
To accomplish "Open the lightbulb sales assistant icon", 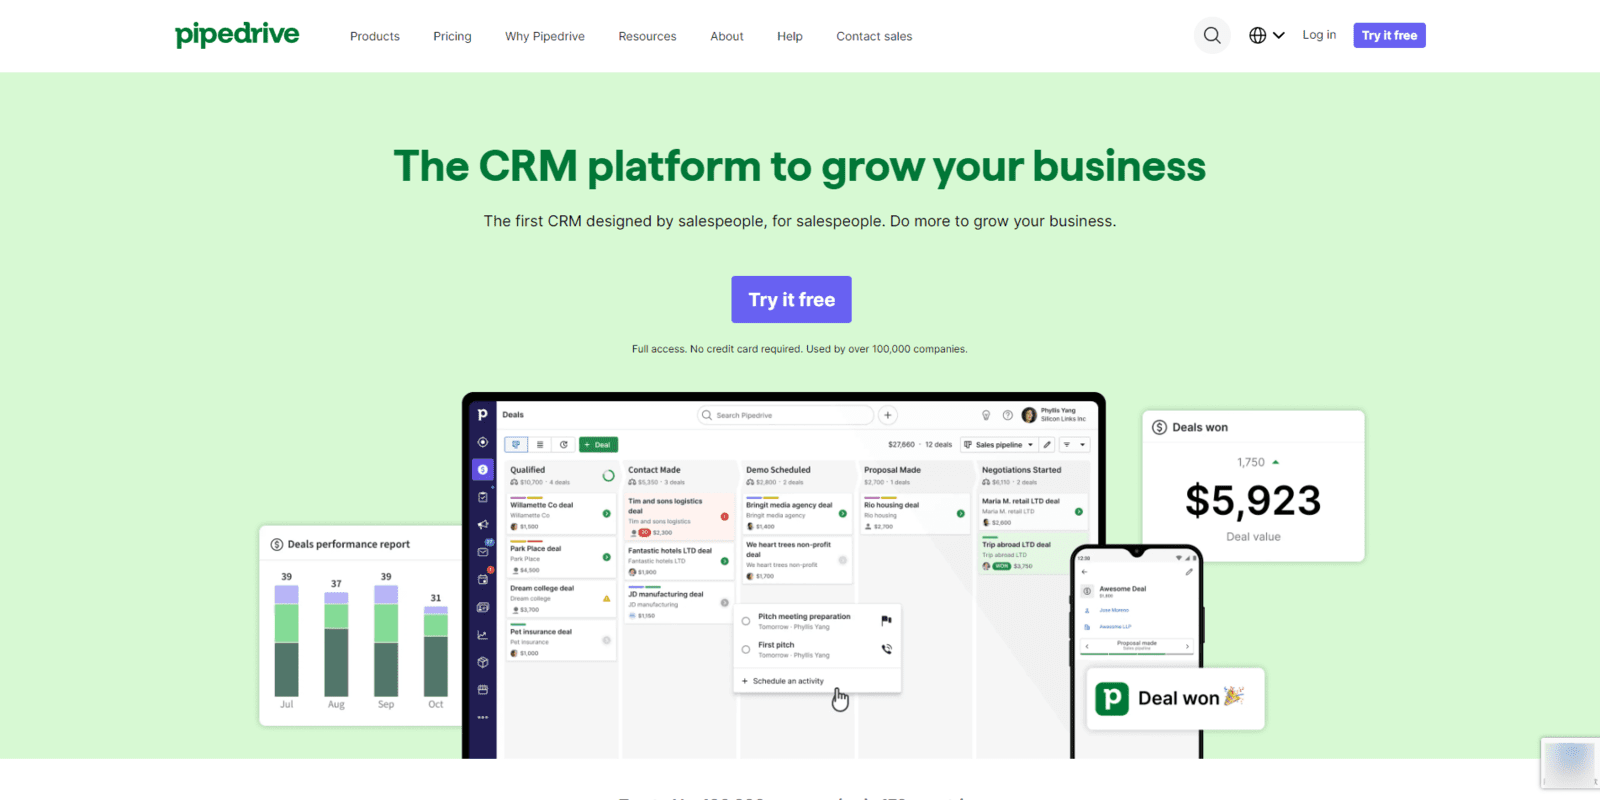I will point(986,415).
